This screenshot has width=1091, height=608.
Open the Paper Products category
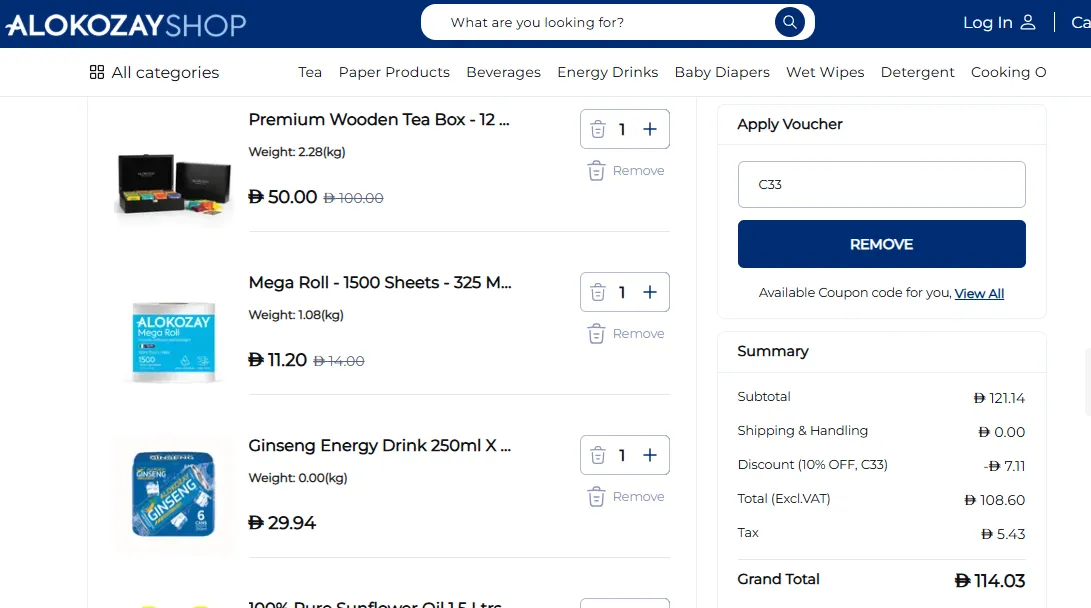[394, 72]
